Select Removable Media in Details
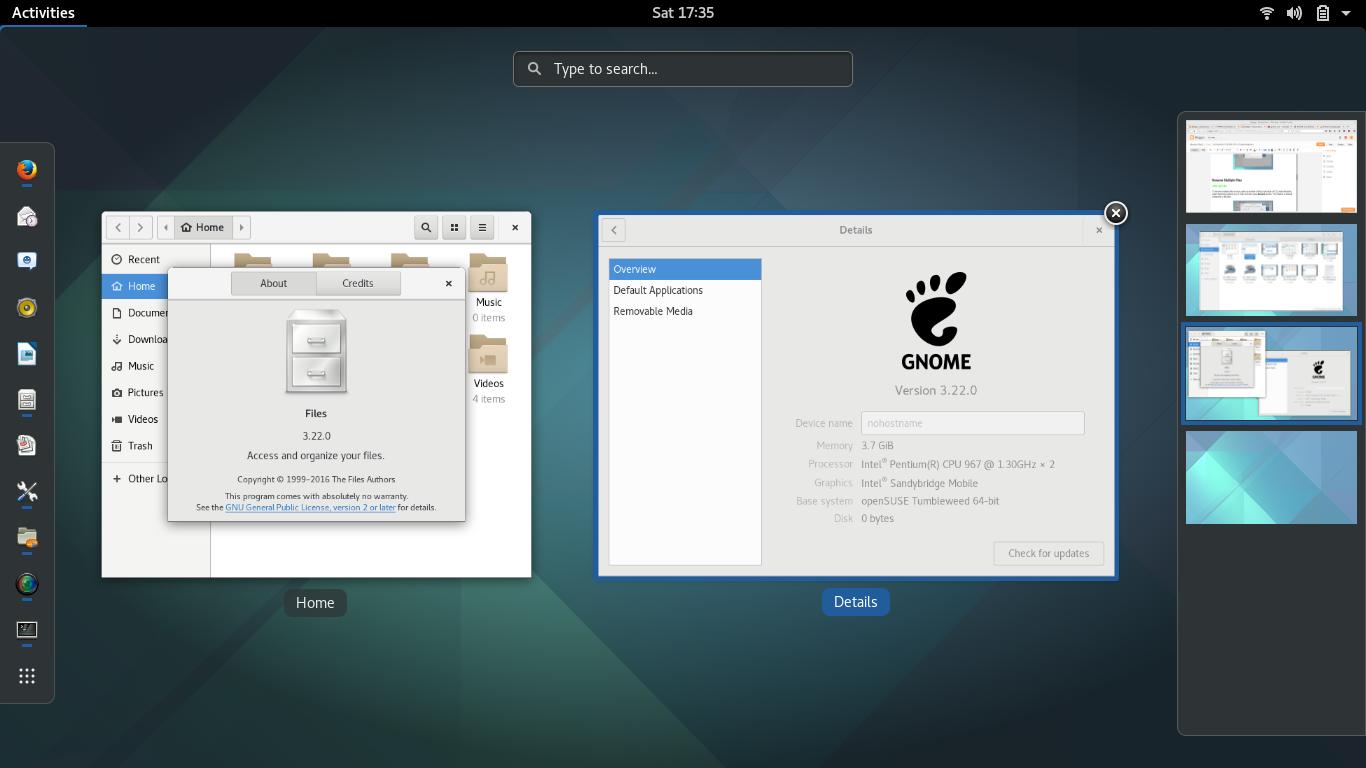 [x=685, y=311]
